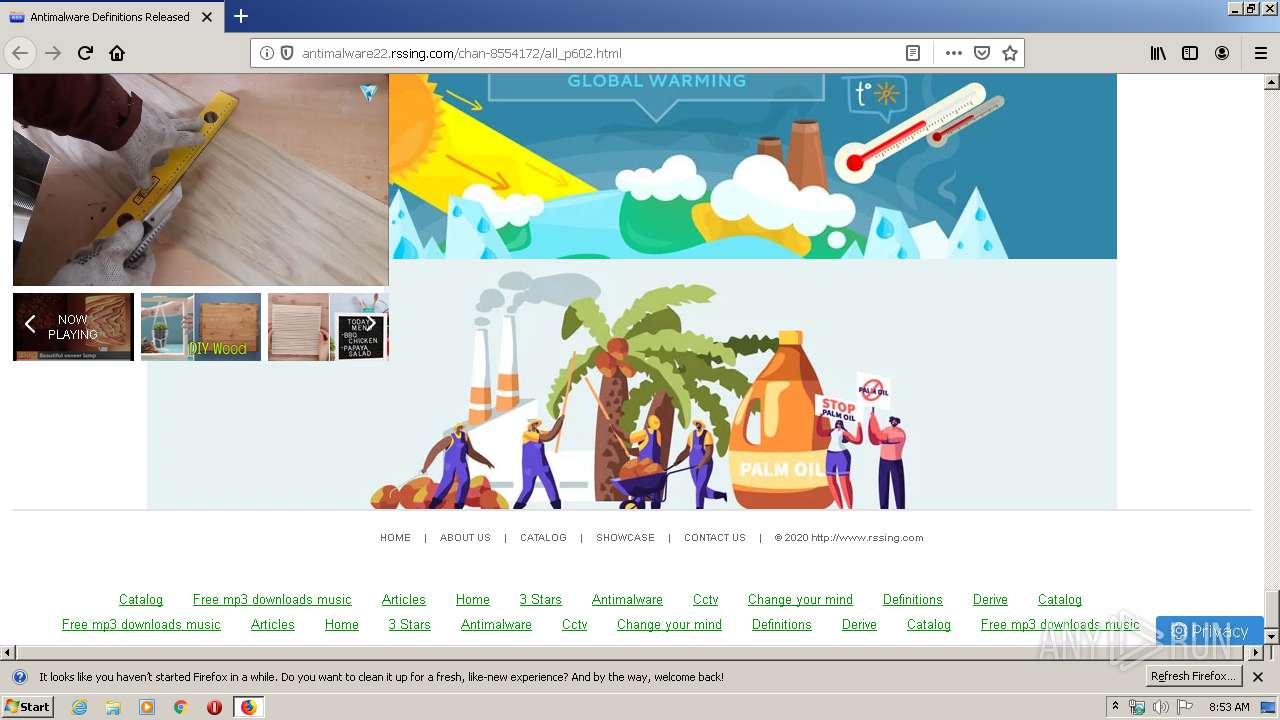Go forward one page
Image resolution: width=1280 pixels, height=720 pixels.
click(53, 53)
